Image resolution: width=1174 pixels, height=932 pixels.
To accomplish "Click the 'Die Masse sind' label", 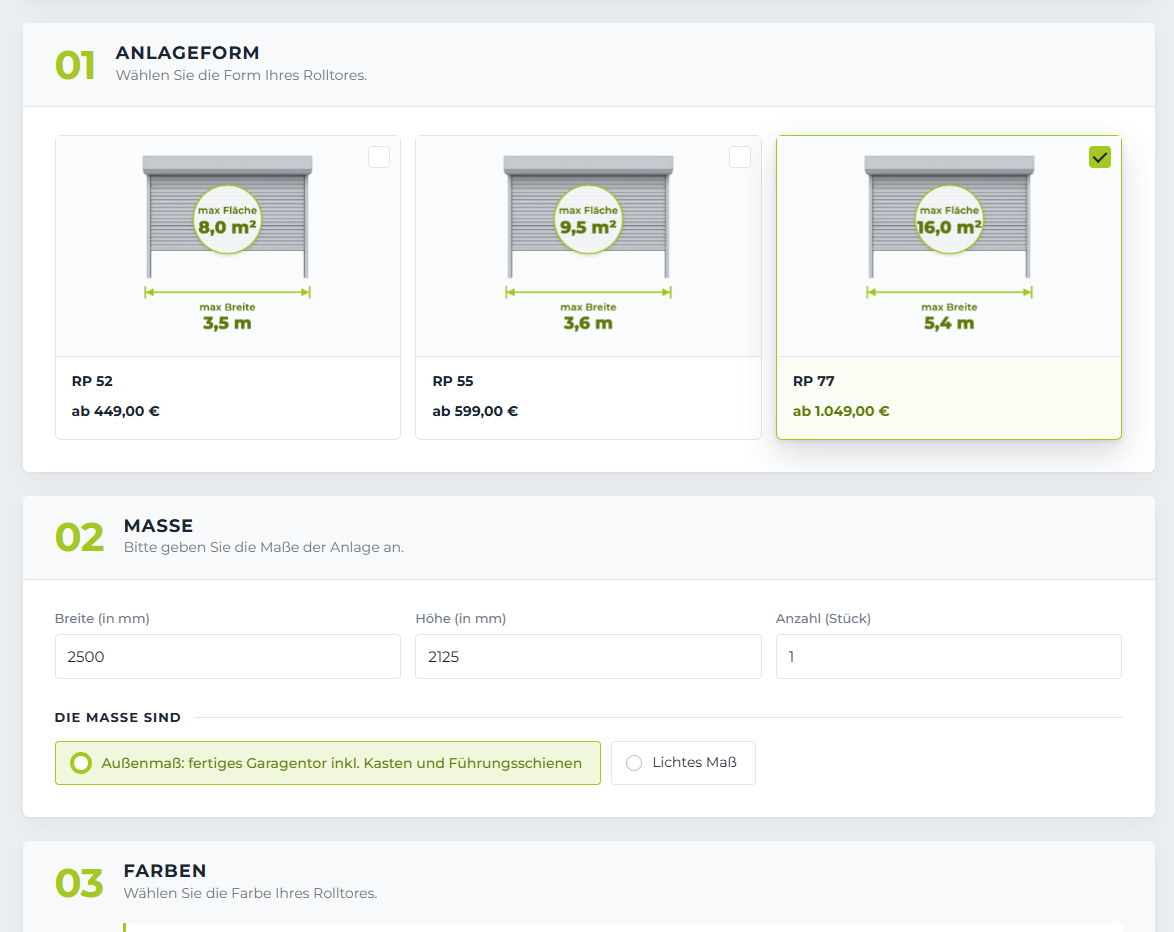I will click(118, 717).
